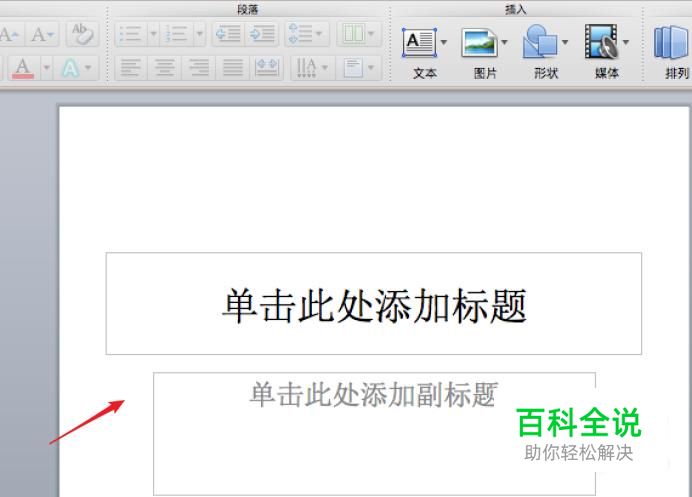Open the 形状 dropdown arrow
This screenshot has width=692, height=497.
click(565, 42)
